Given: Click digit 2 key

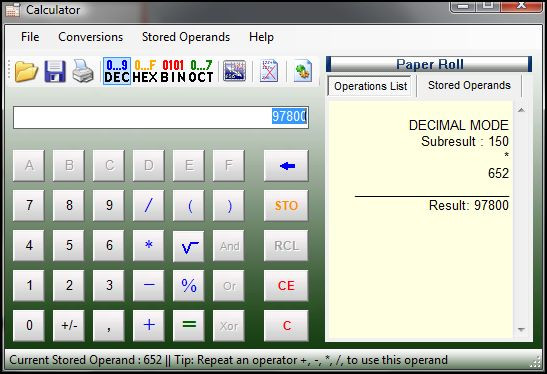Looking at the screenshot, I should 69,286.
